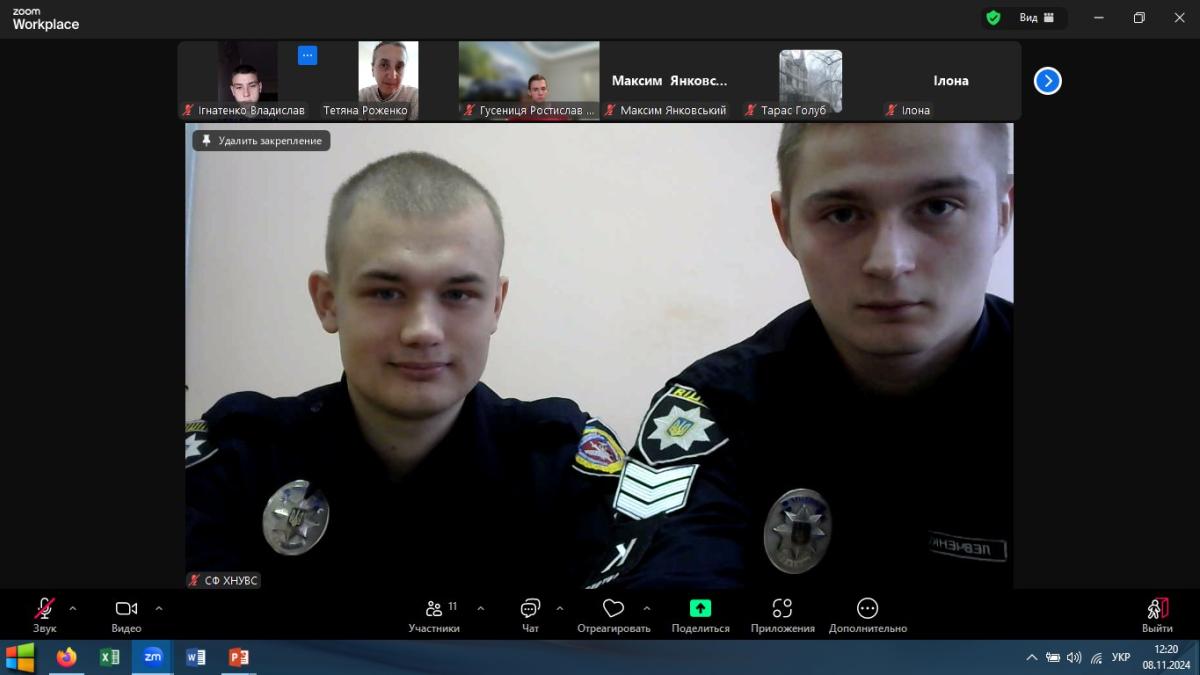Select Ілона participant tile
This screenshot has height=675, width=1200.
951,80
